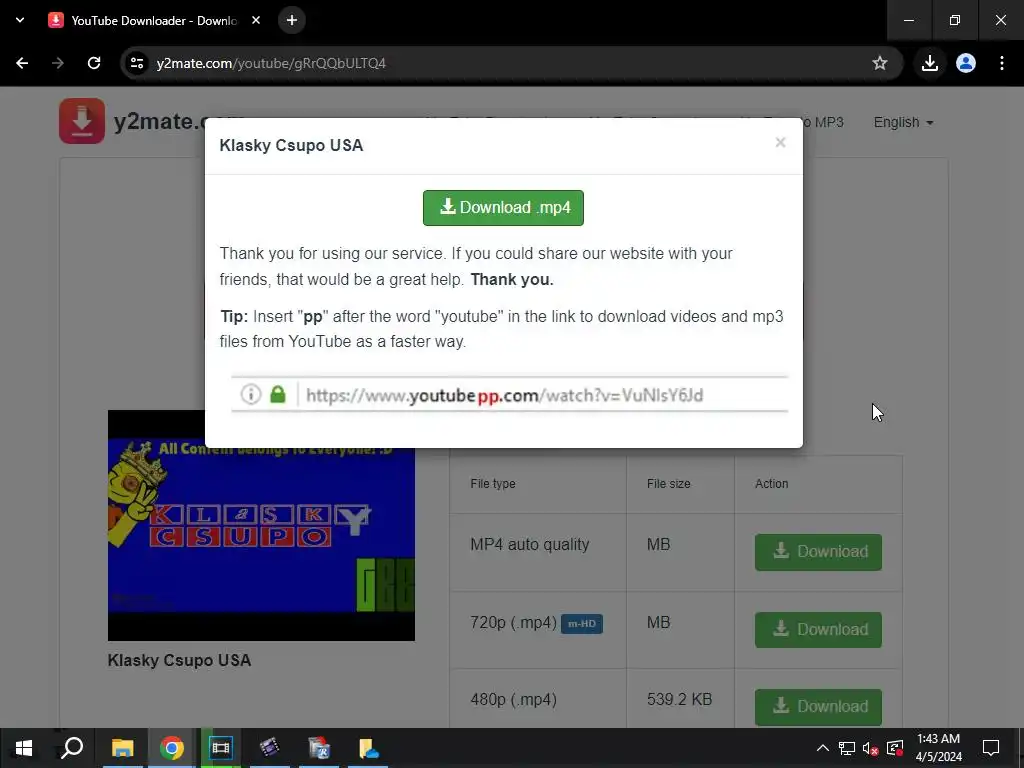Click the y2mate.com address bar URL
The height and width of the screenshot is (768, 1024).
pyautogui.click(x=271, y=63)
